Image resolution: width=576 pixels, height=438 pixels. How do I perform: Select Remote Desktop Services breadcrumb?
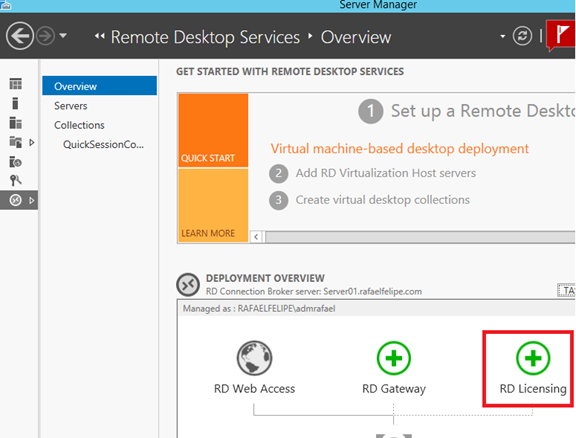[x=205, y=37]
